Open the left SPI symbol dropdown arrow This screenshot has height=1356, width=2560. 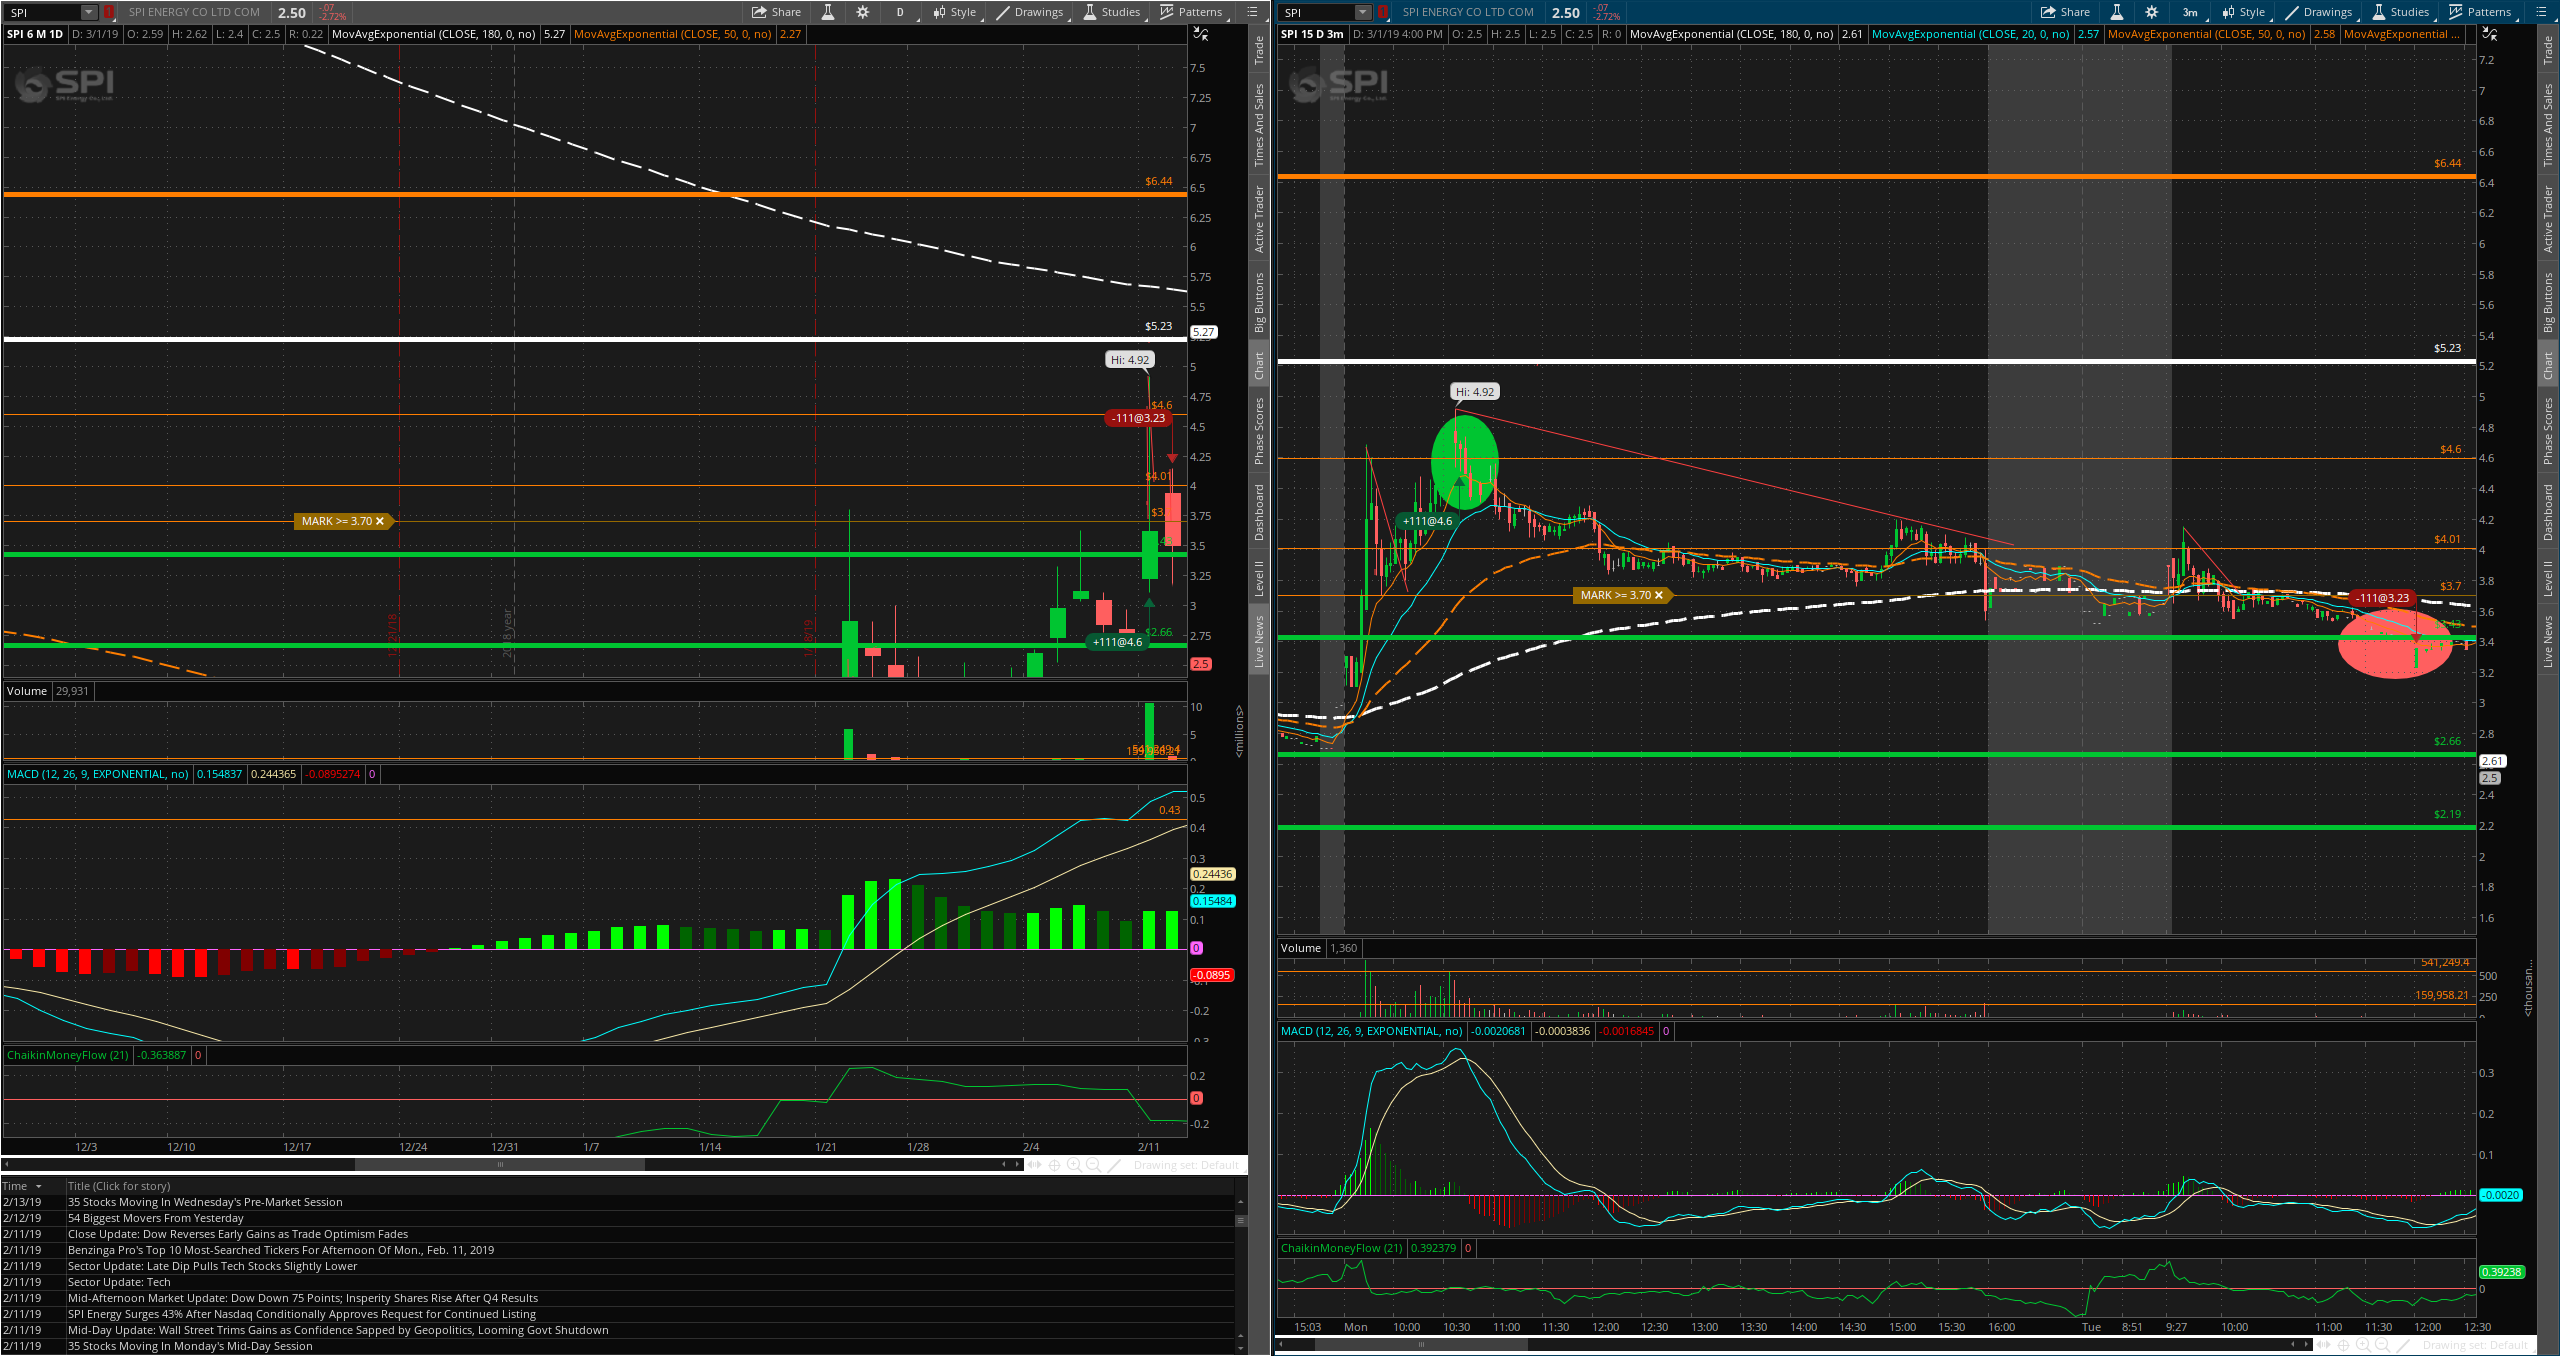click(x=88, y=12)
